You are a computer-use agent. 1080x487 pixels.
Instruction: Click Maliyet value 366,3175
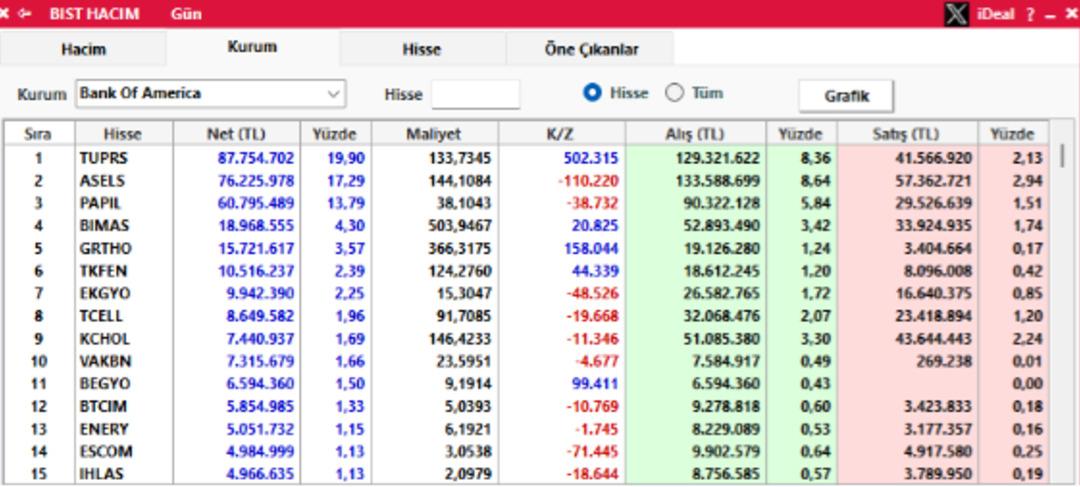pyautogui.click(x=460, y=249)
